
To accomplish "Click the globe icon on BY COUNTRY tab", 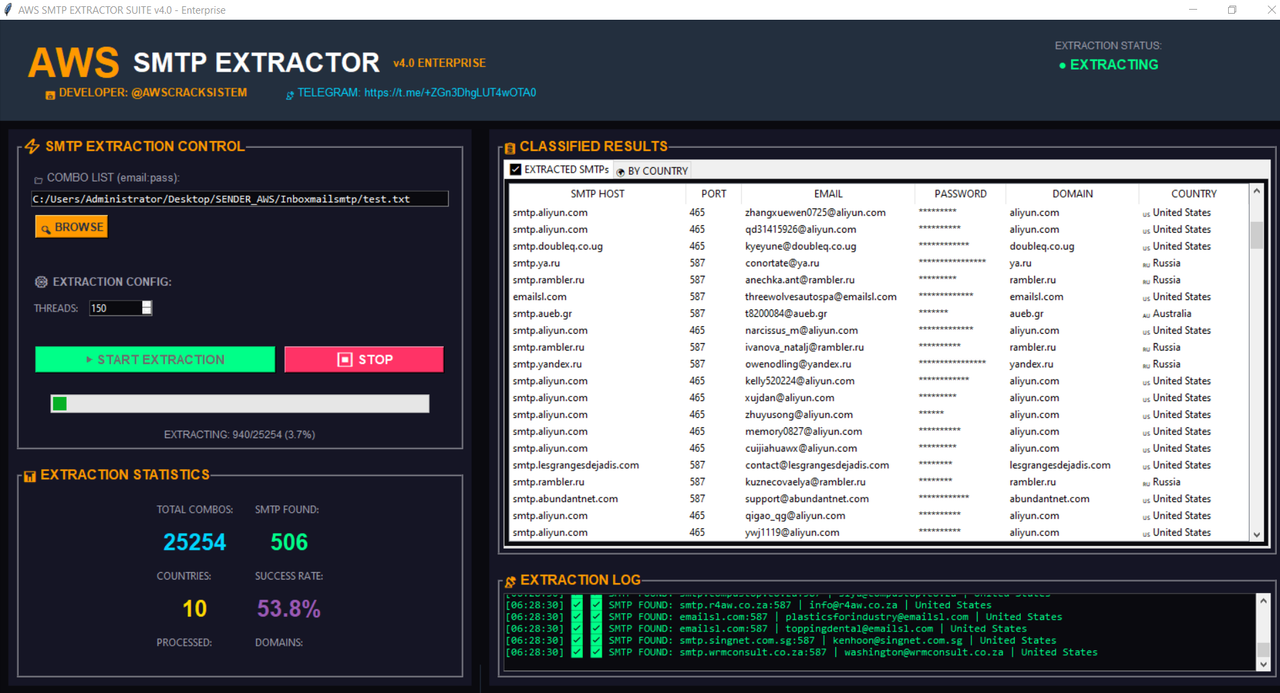I will (621, 172).
